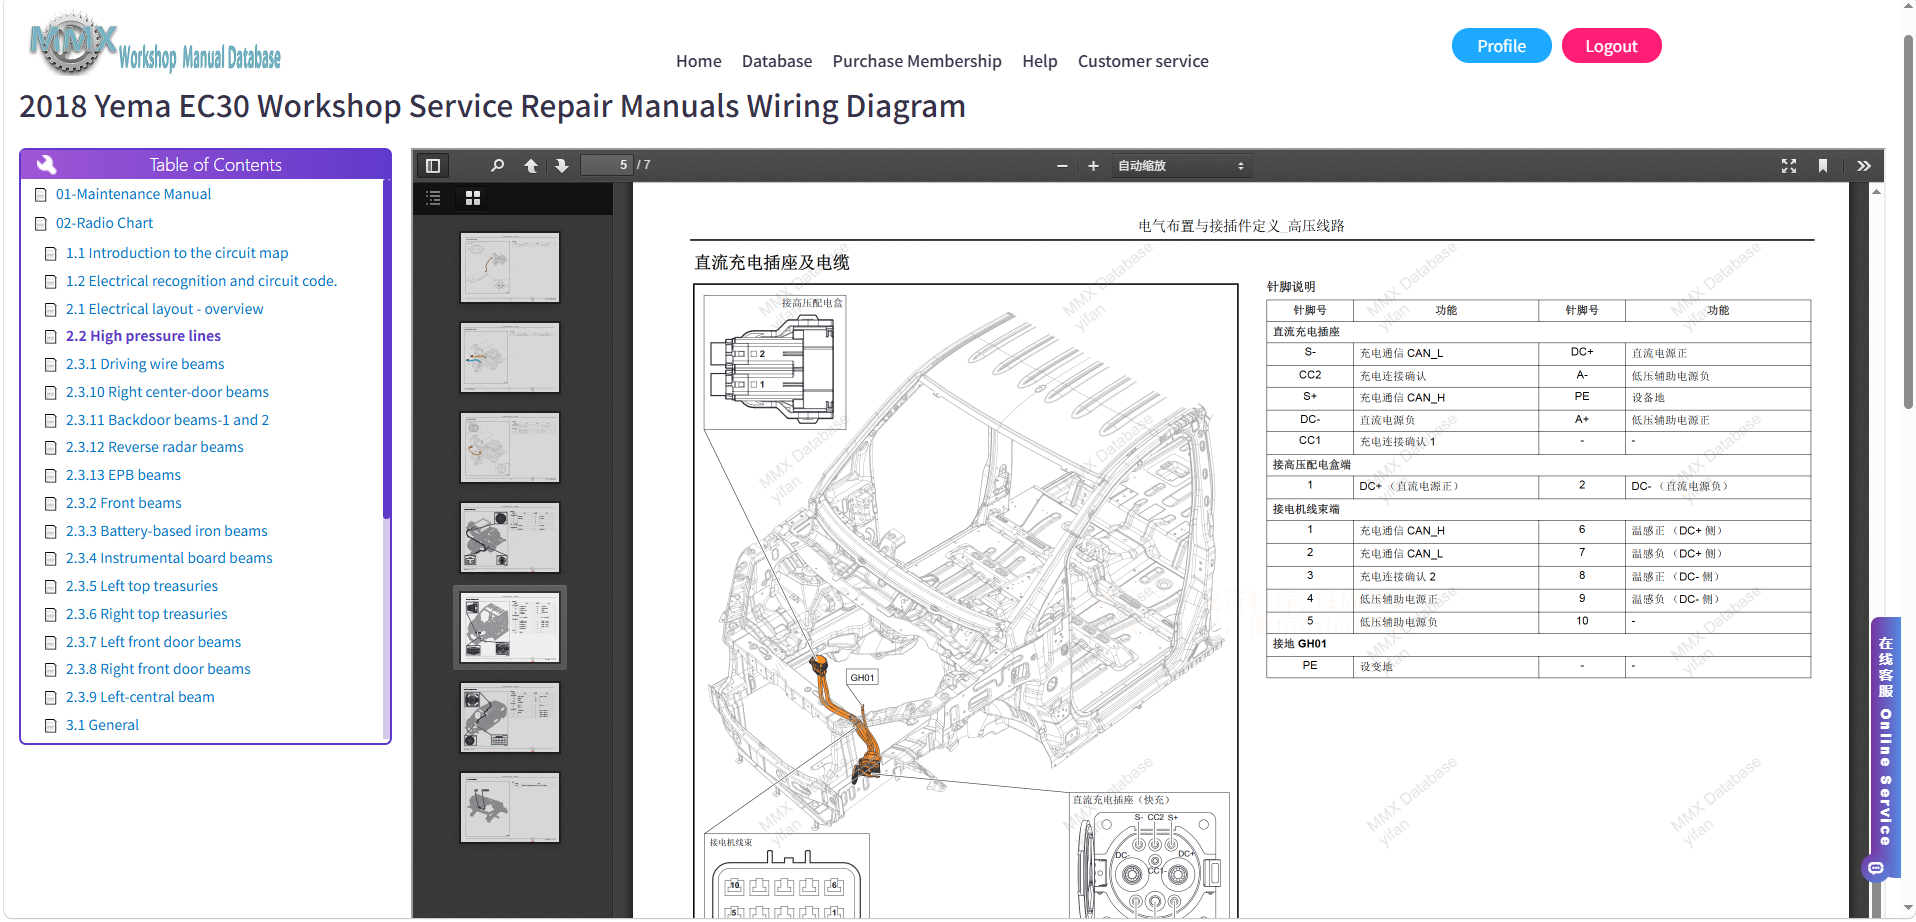Click the page icon beside 2.3.2 Front beams
Viewport: 1916px width, 922px height.
(51, 504)
